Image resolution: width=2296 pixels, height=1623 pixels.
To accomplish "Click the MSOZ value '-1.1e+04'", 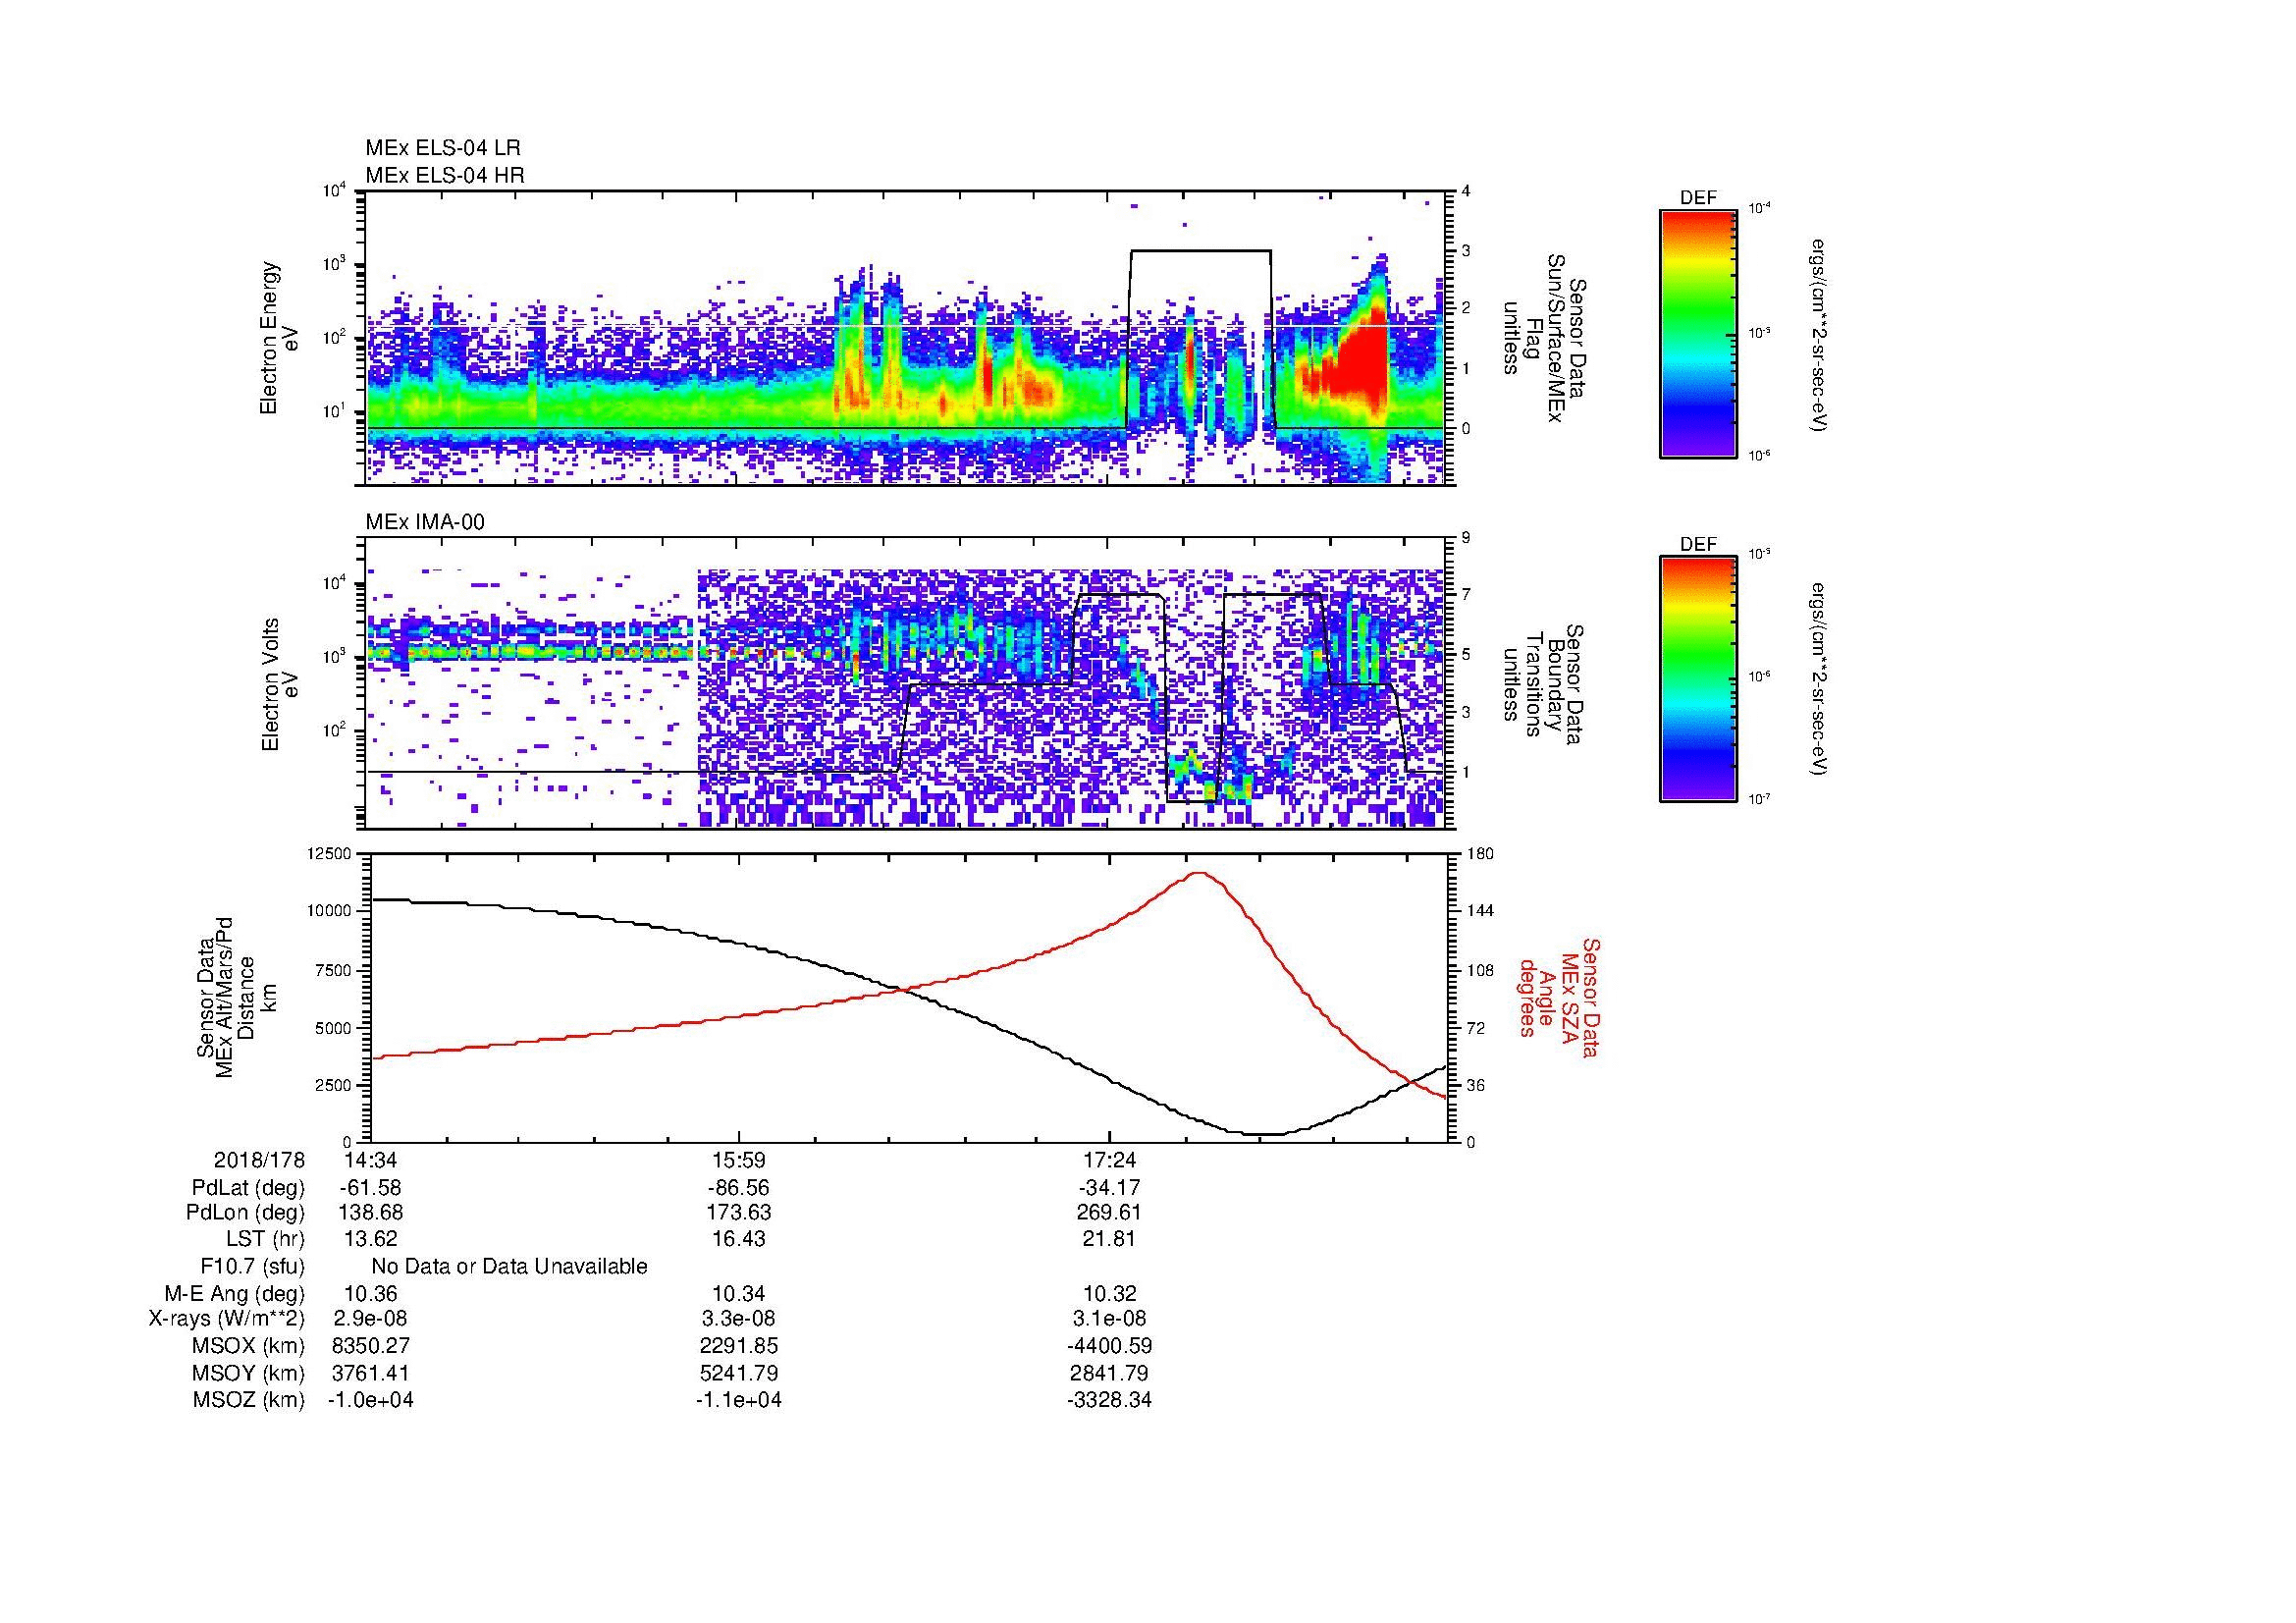I will (x=739, y=1401).
